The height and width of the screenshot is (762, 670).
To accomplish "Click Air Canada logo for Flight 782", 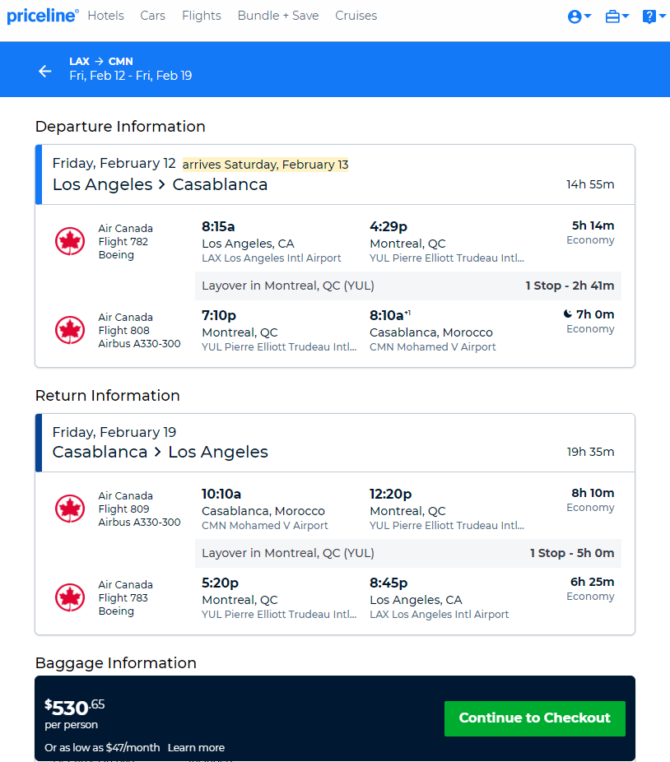I will tap(70, 241).
